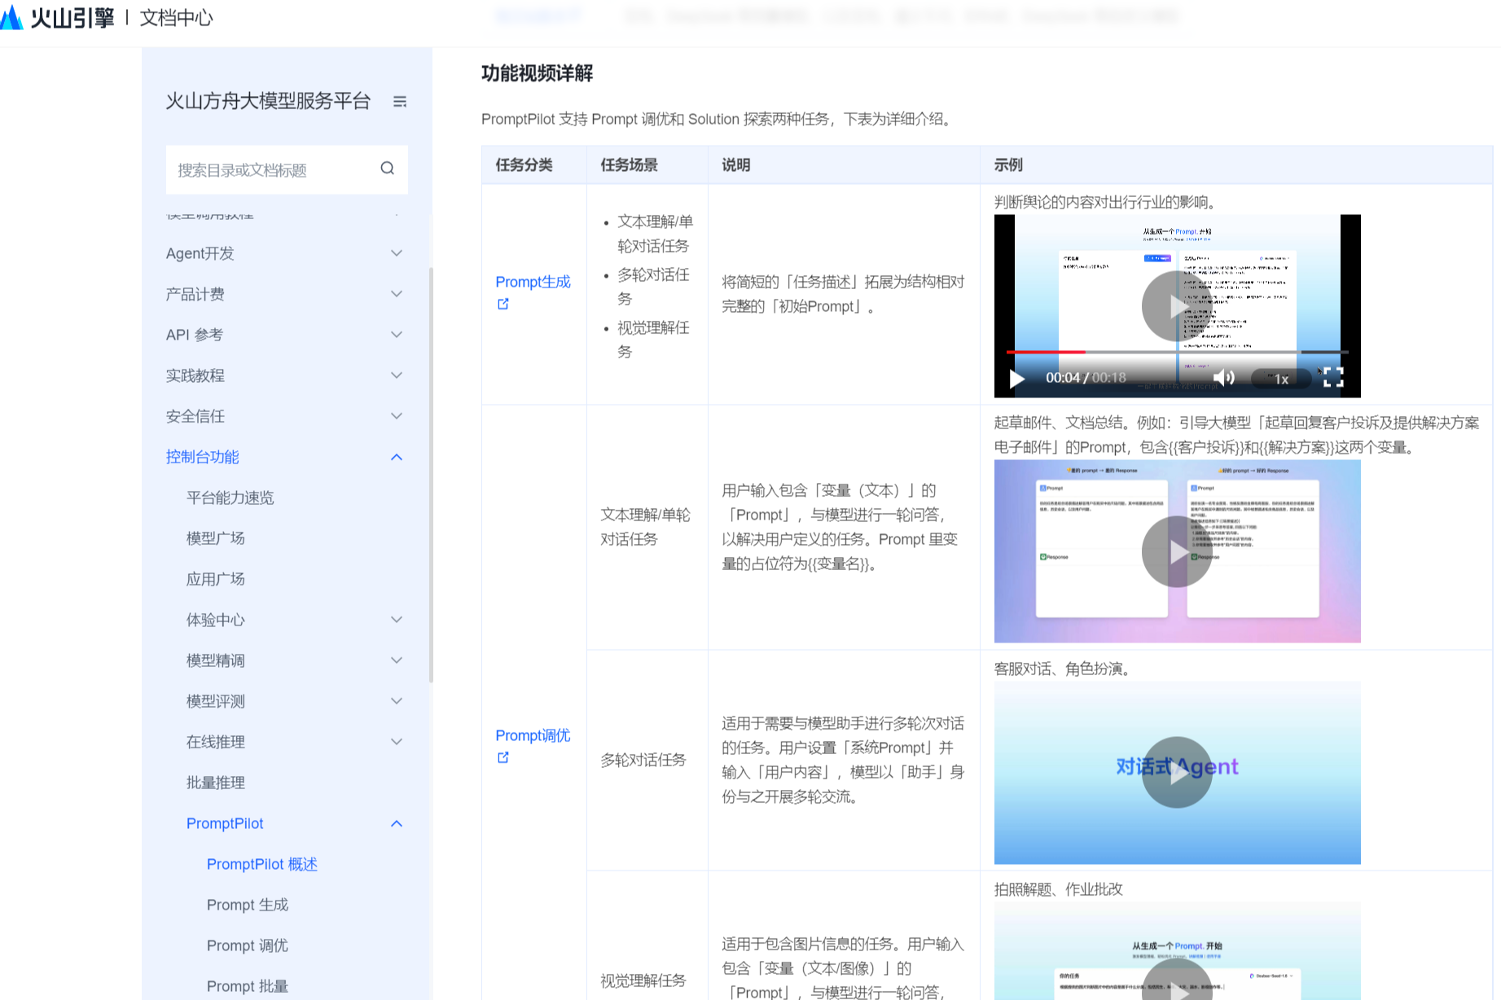Click the 火山引擎 logo
The image size is (1501, 1000).
[x=58, y=17]
